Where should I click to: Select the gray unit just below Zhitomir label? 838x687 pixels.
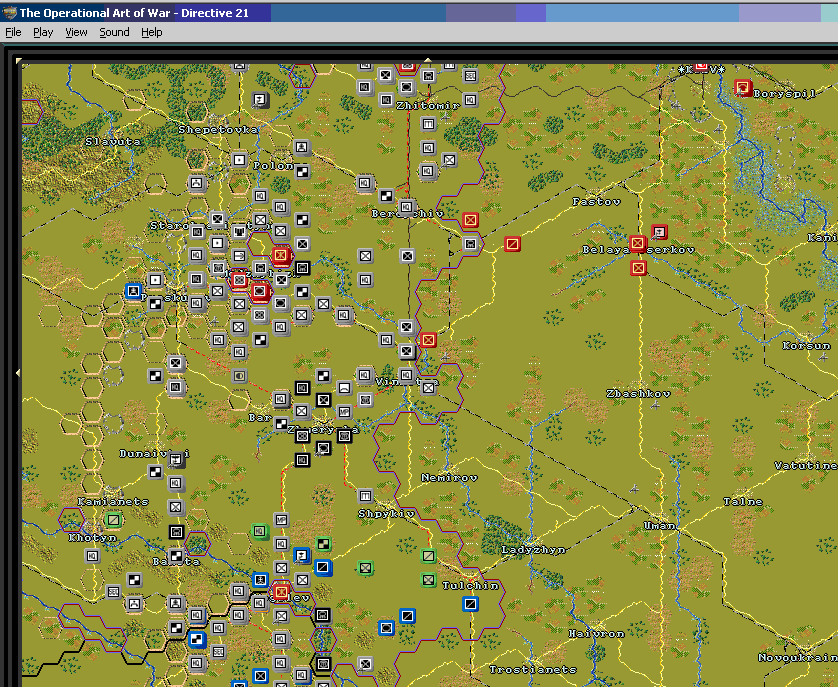pyautogui.click(x=428, y=124)
